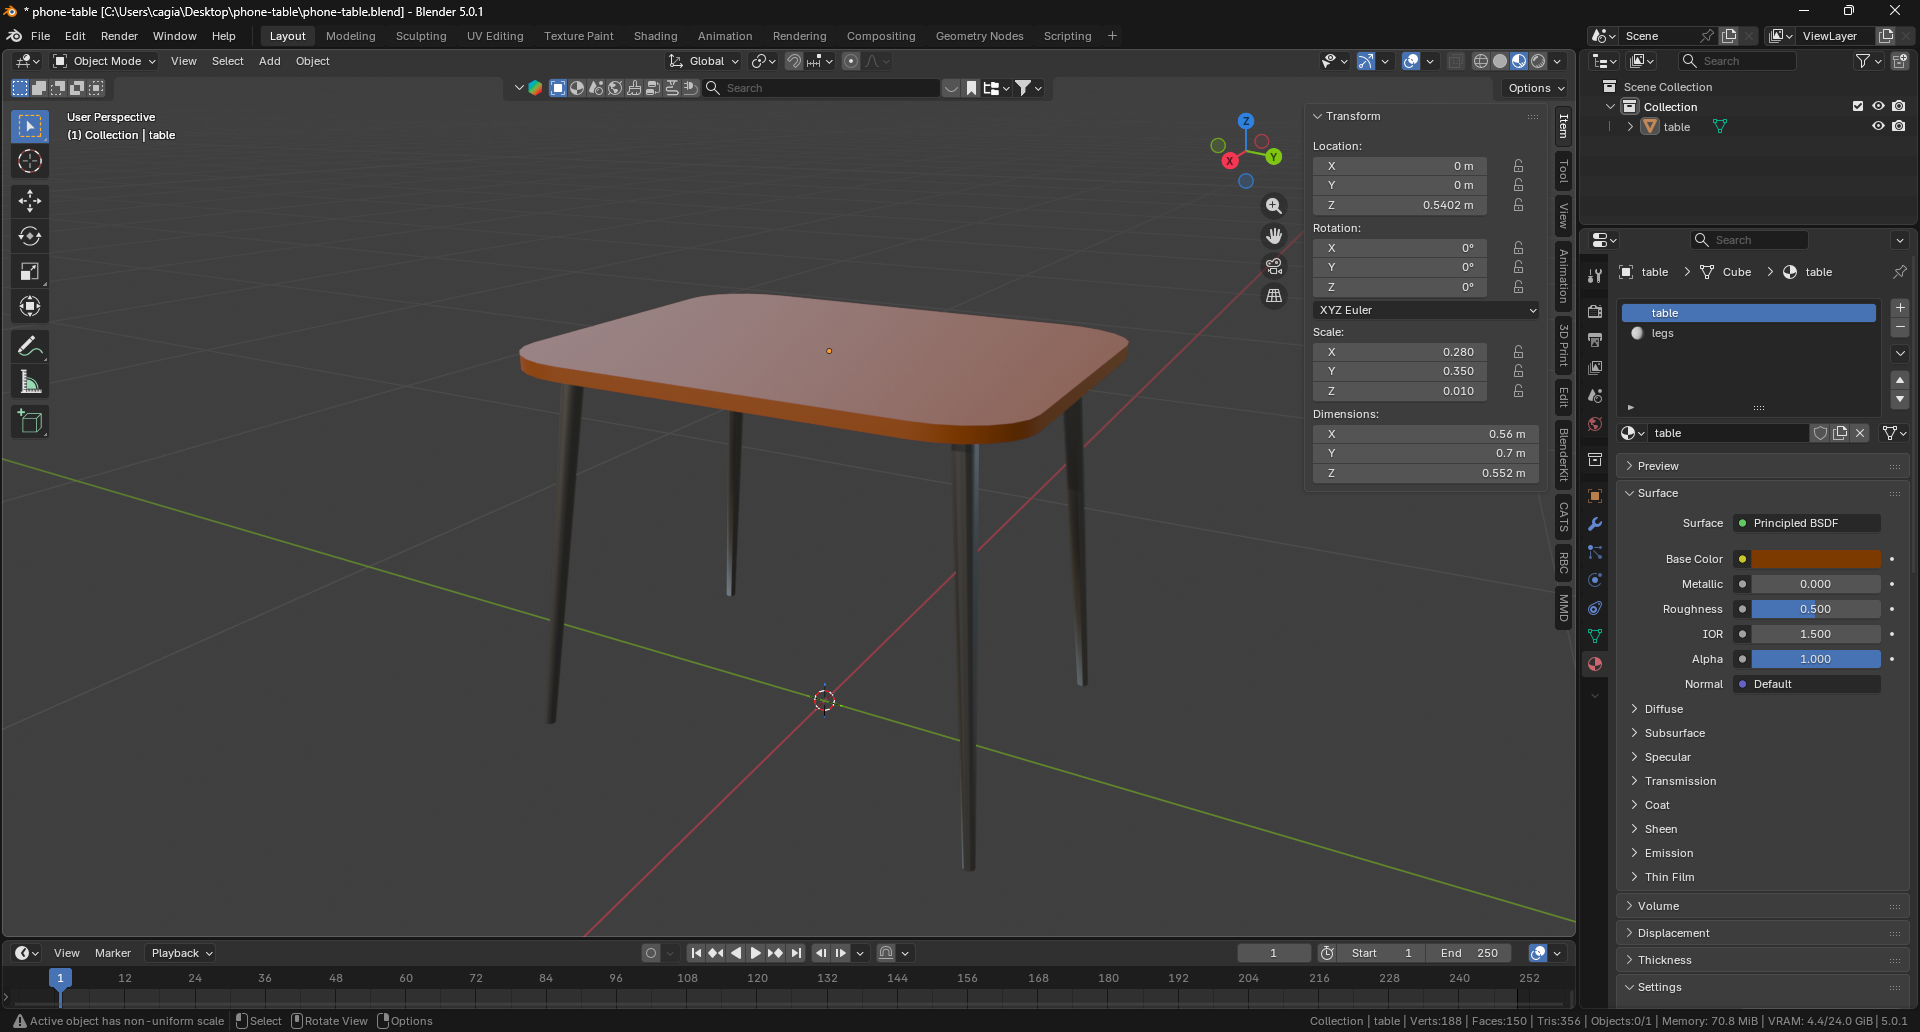The image size is (1920, 1032).
Task: Pick the Measure ruler tool
Action: 30,382
